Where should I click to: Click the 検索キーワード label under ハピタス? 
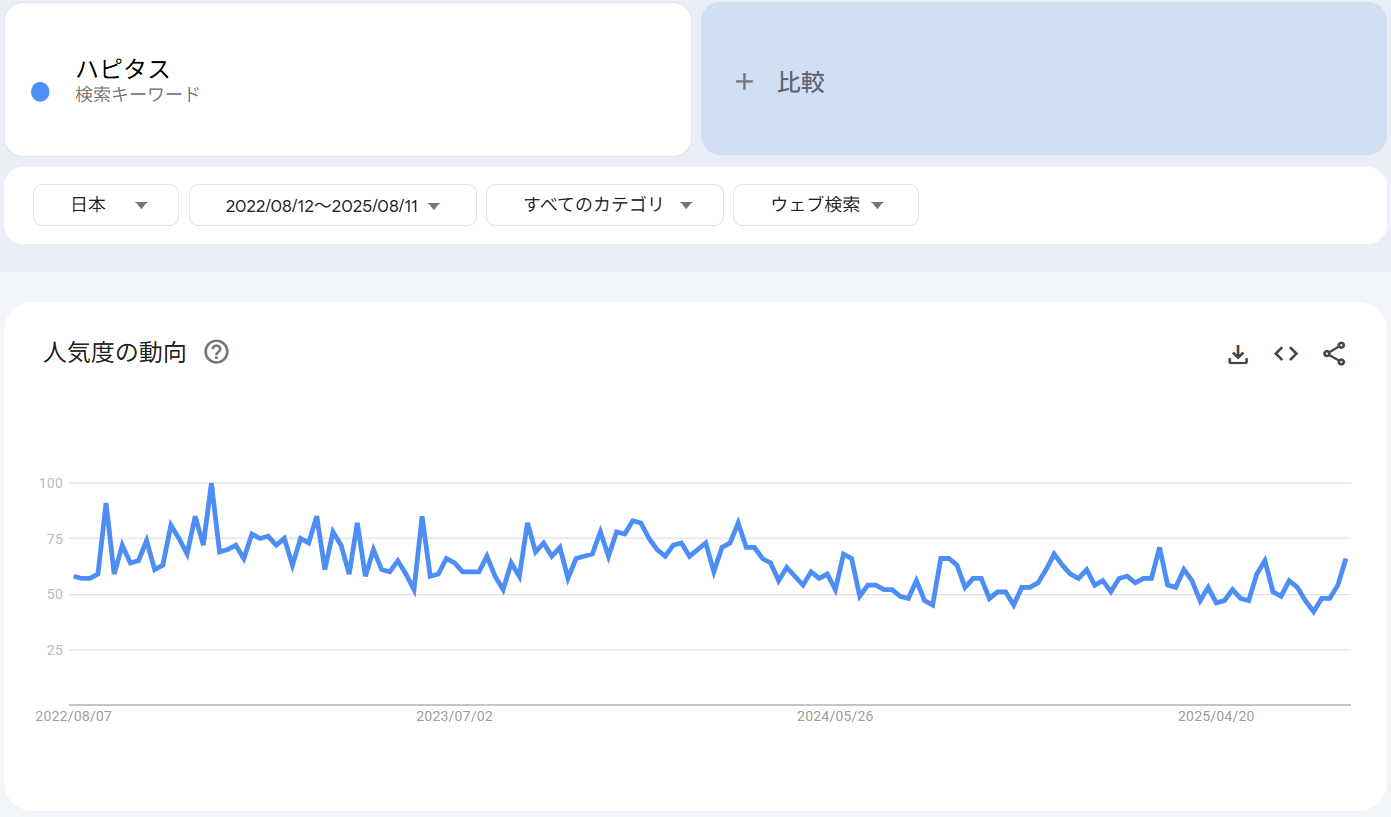(x=137, y=95)
